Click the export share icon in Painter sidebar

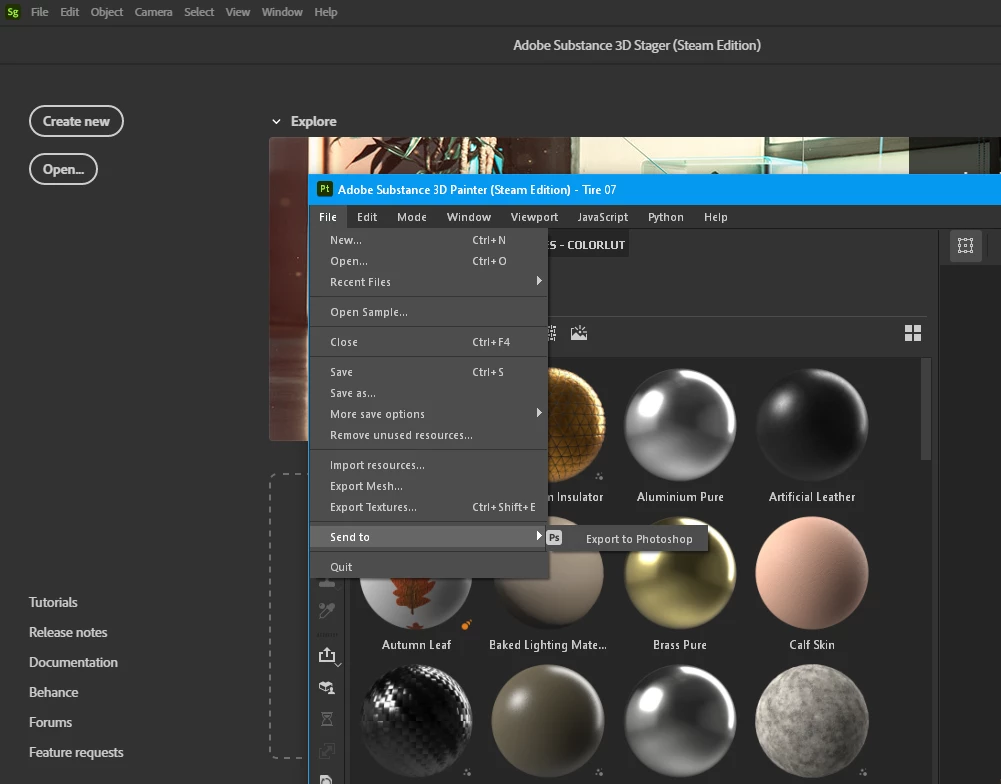327,654
